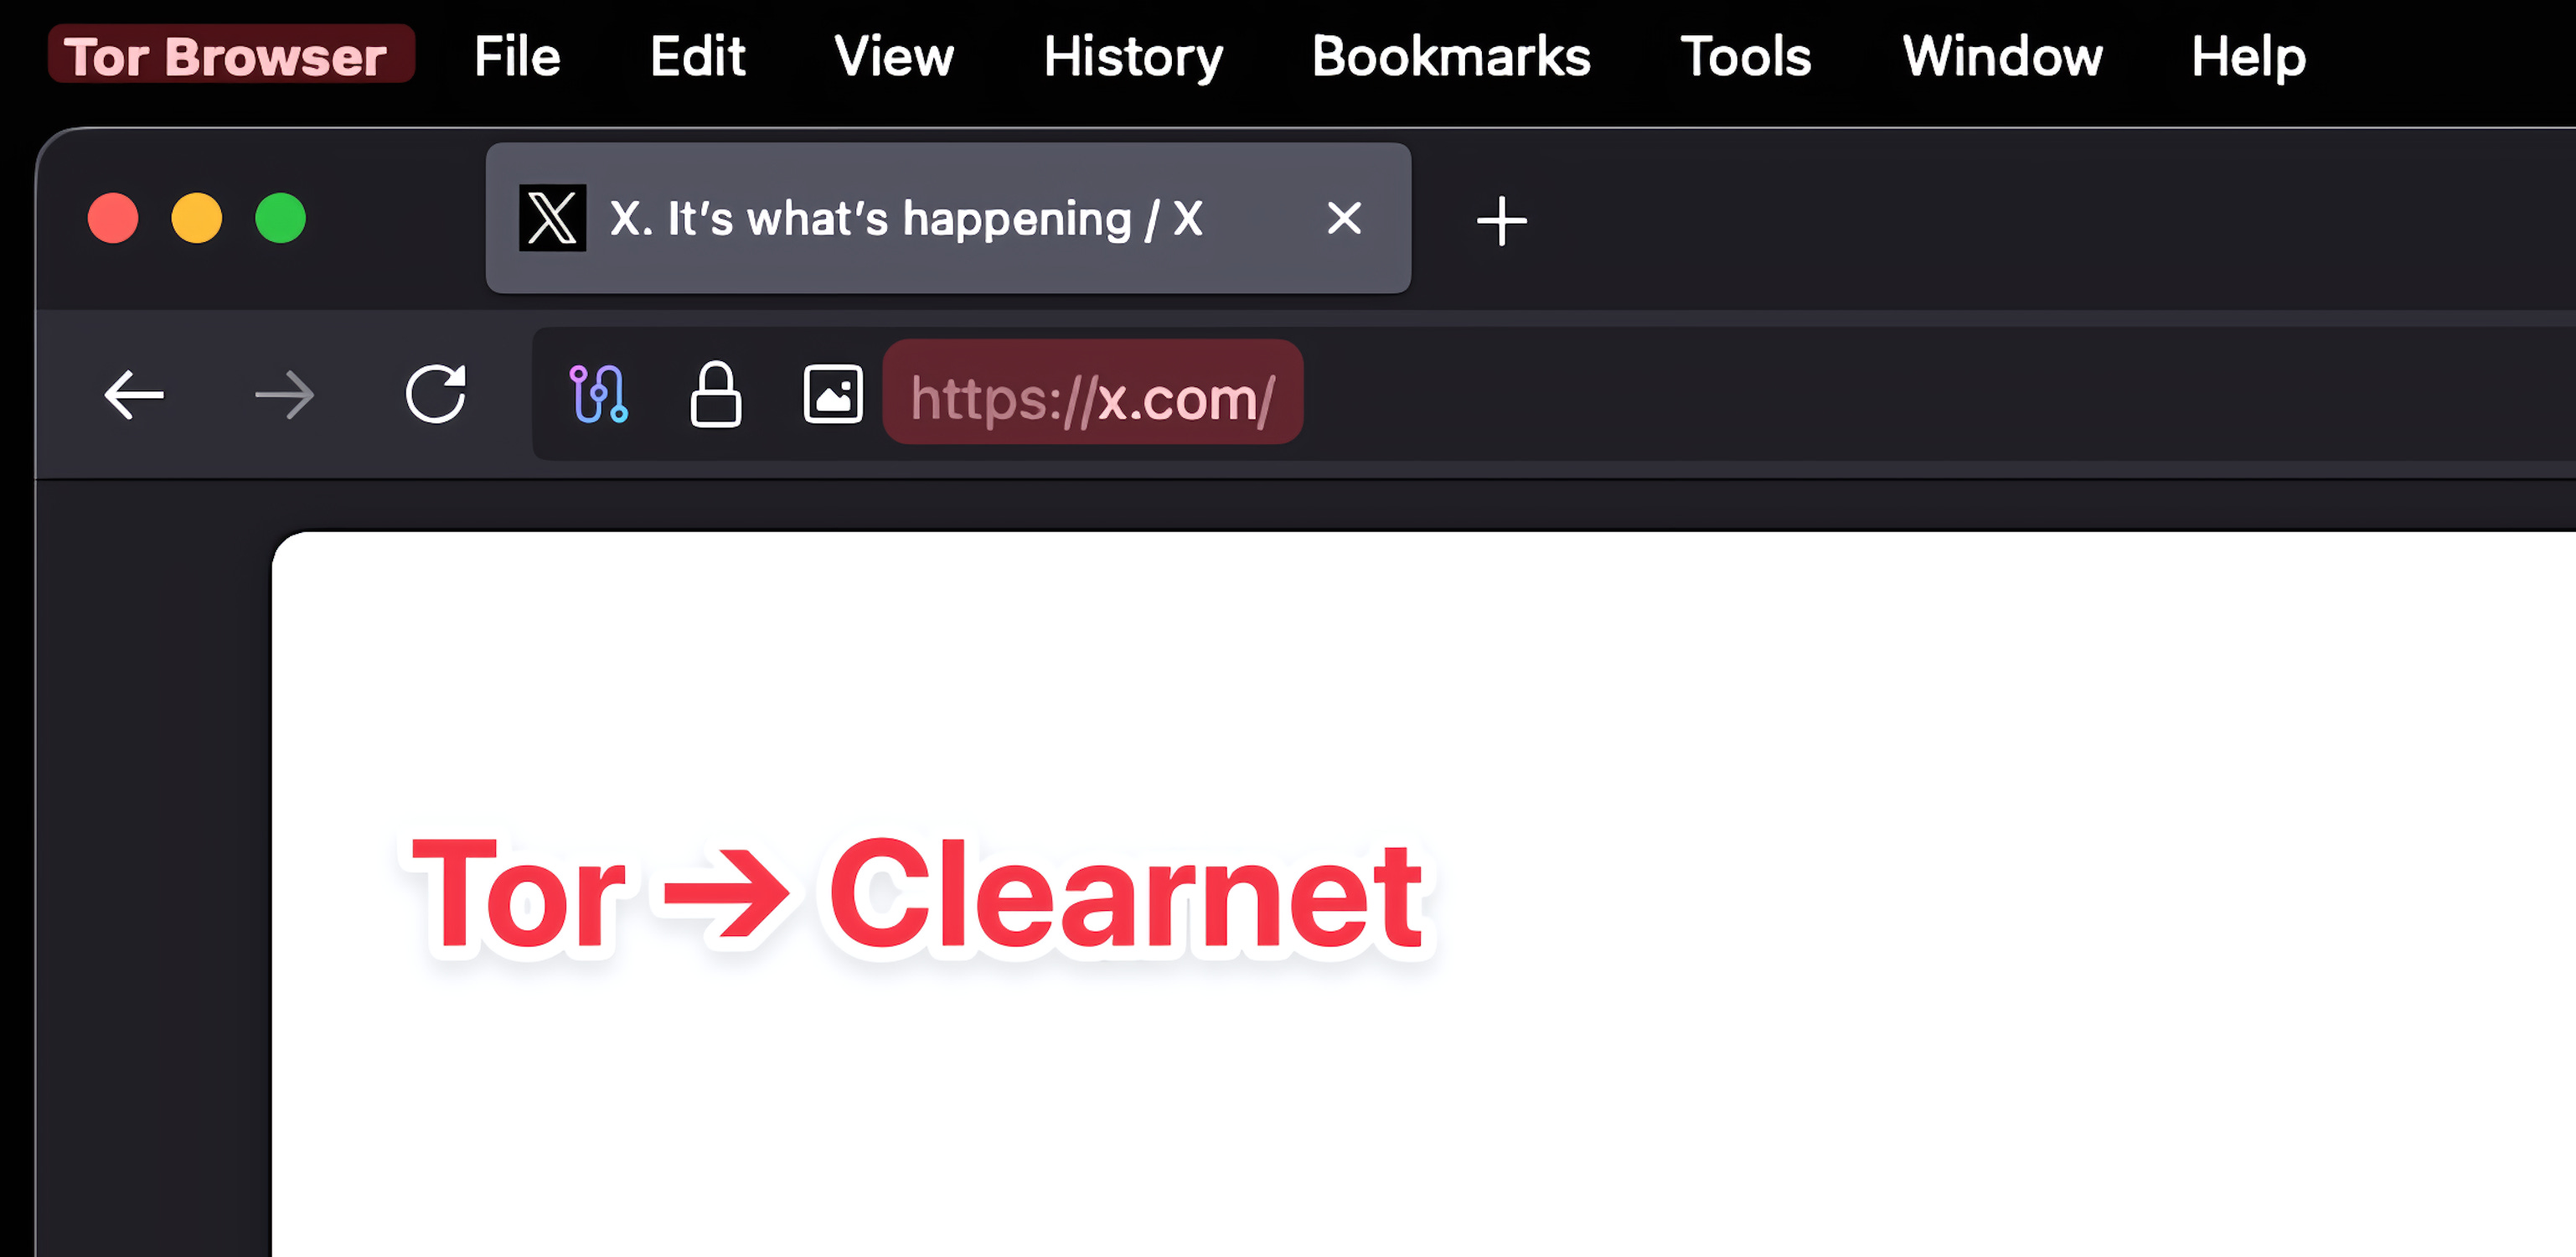
Task: Click the image permissions icon in address bar
Action: coord(833,394)
